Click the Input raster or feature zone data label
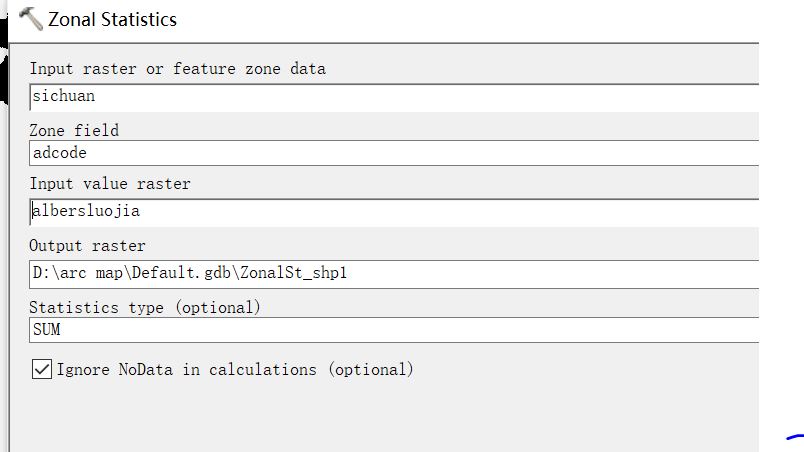 point(177,69)
